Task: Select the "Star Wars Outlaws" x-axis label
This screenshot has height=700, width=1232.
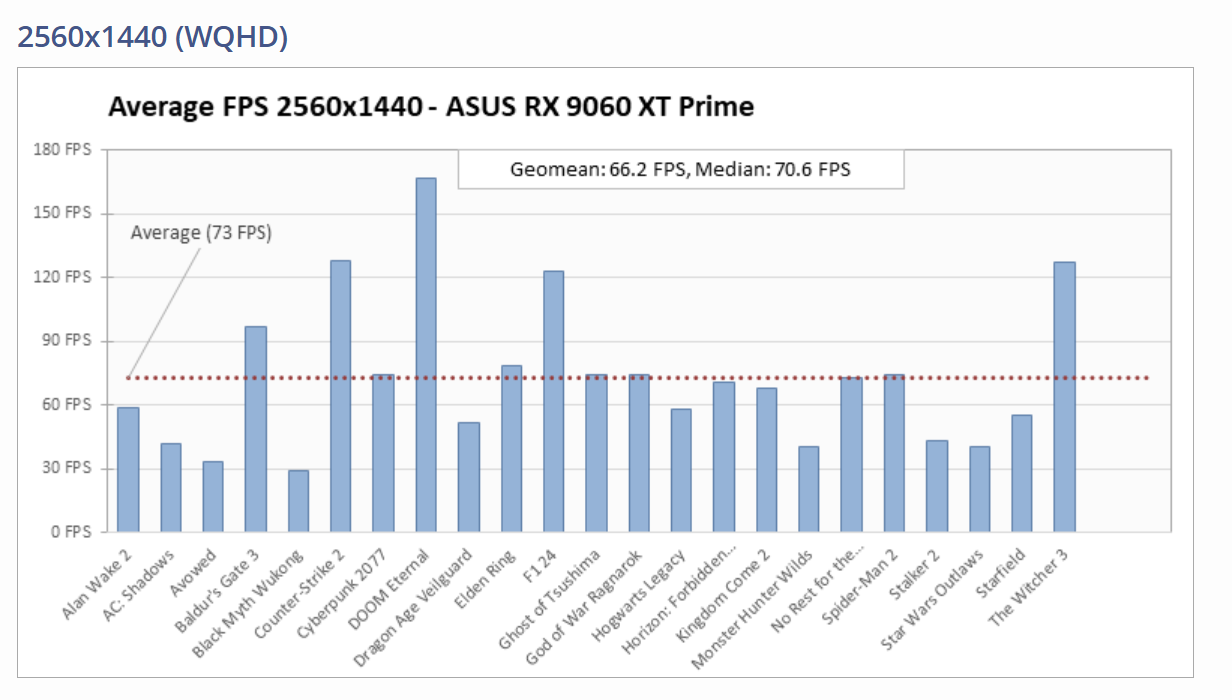Action: (934, 600)
